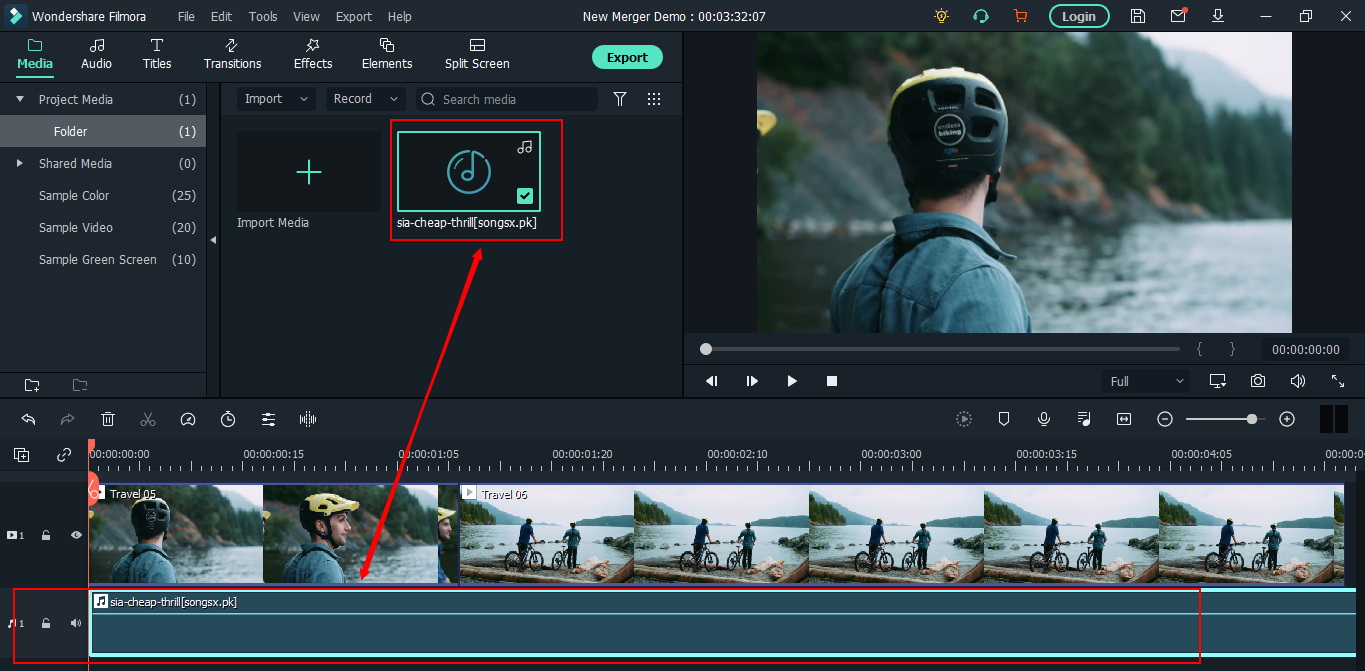Viewport: 1365px width, 671px height.
Task: Open the Import dropdown
Action: click(277, 99)
